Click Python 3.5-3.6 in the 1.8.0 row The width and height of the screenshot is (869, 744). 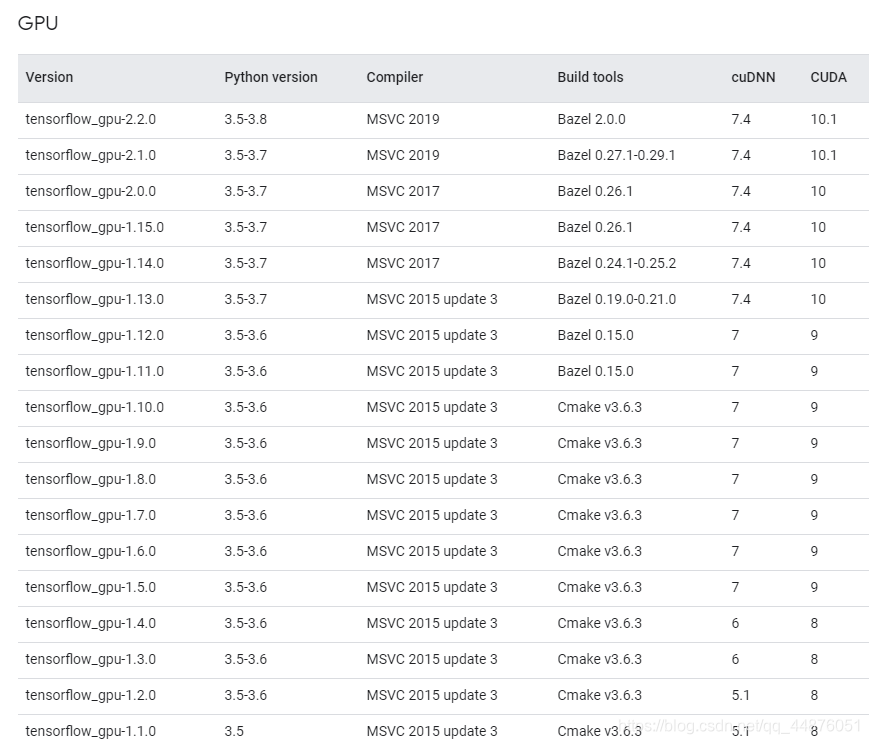[x=246, y=480]
